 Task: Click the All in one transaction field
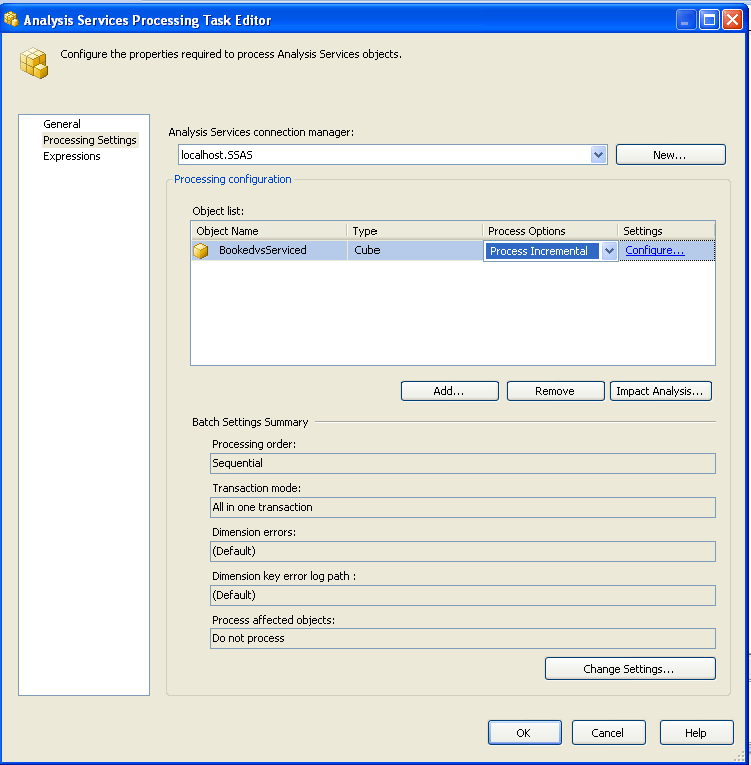coord(463,507)
